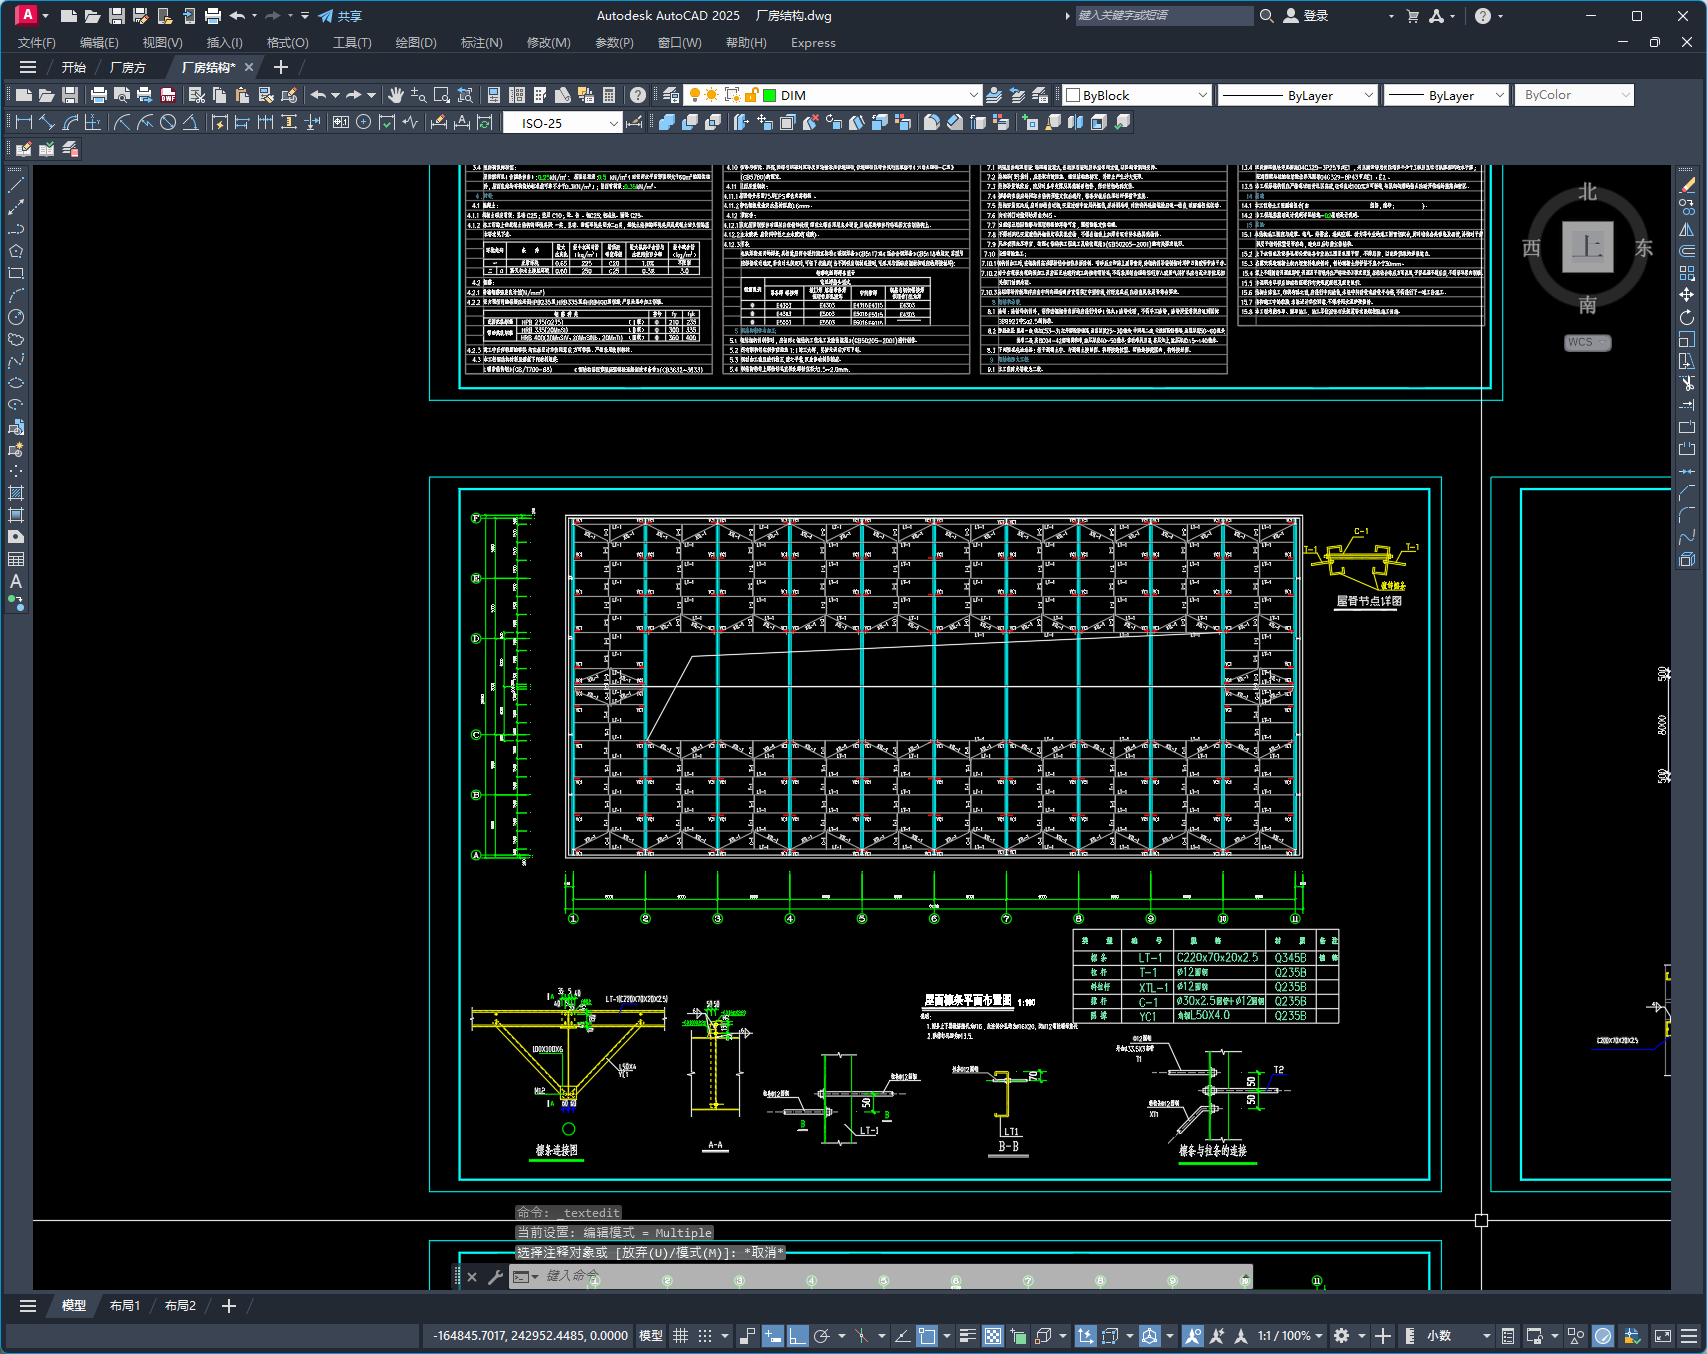Select the Aligned dimension tool

(47, 122)
